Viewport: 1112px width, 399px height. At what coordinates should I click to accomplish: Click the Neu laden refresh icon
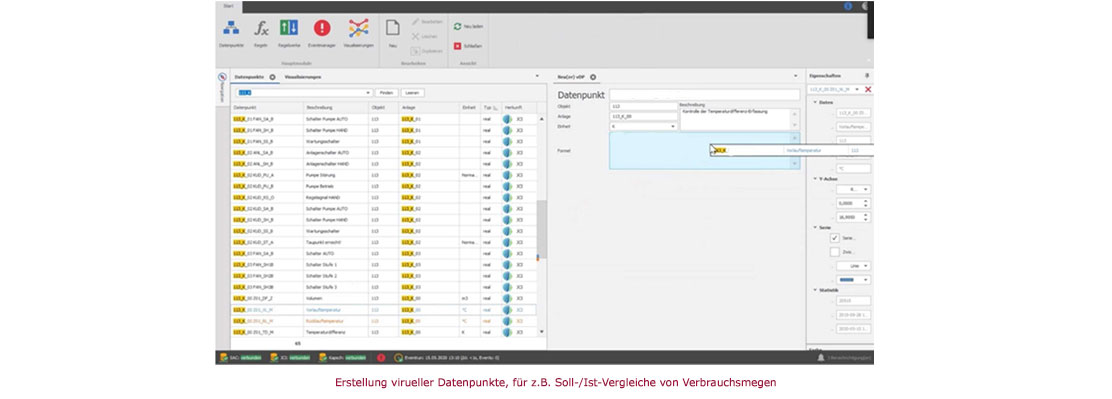pos(458,26)
